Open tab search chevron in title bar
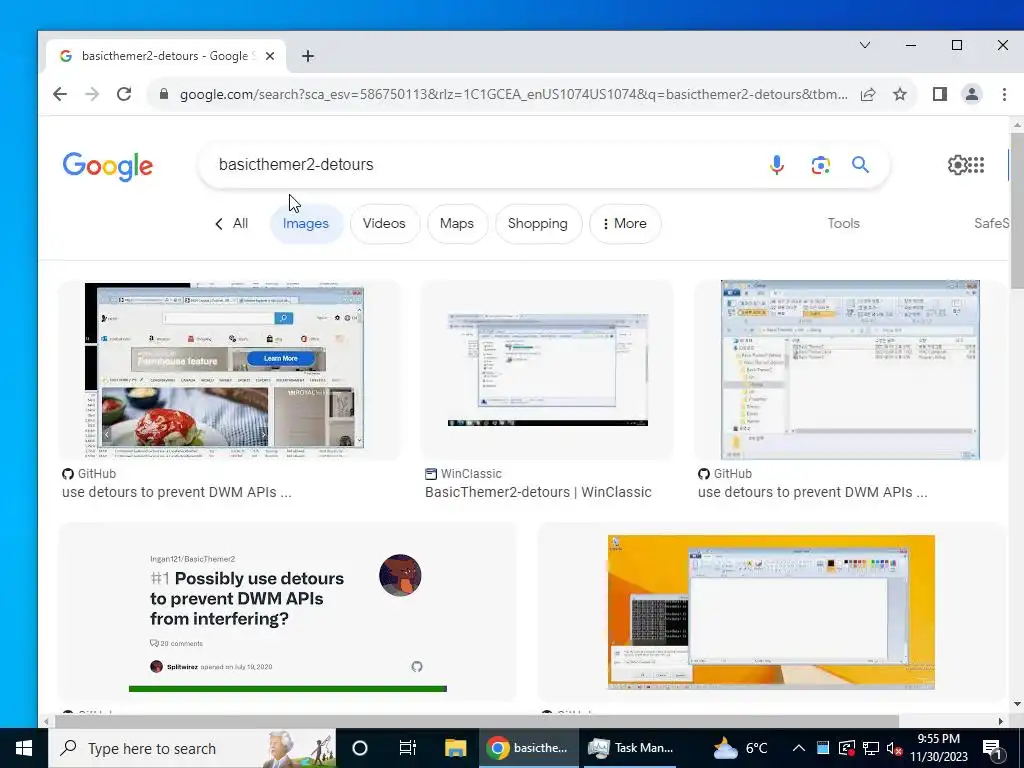The height and width of the screenshot is (768, 1024). [865, 45]
